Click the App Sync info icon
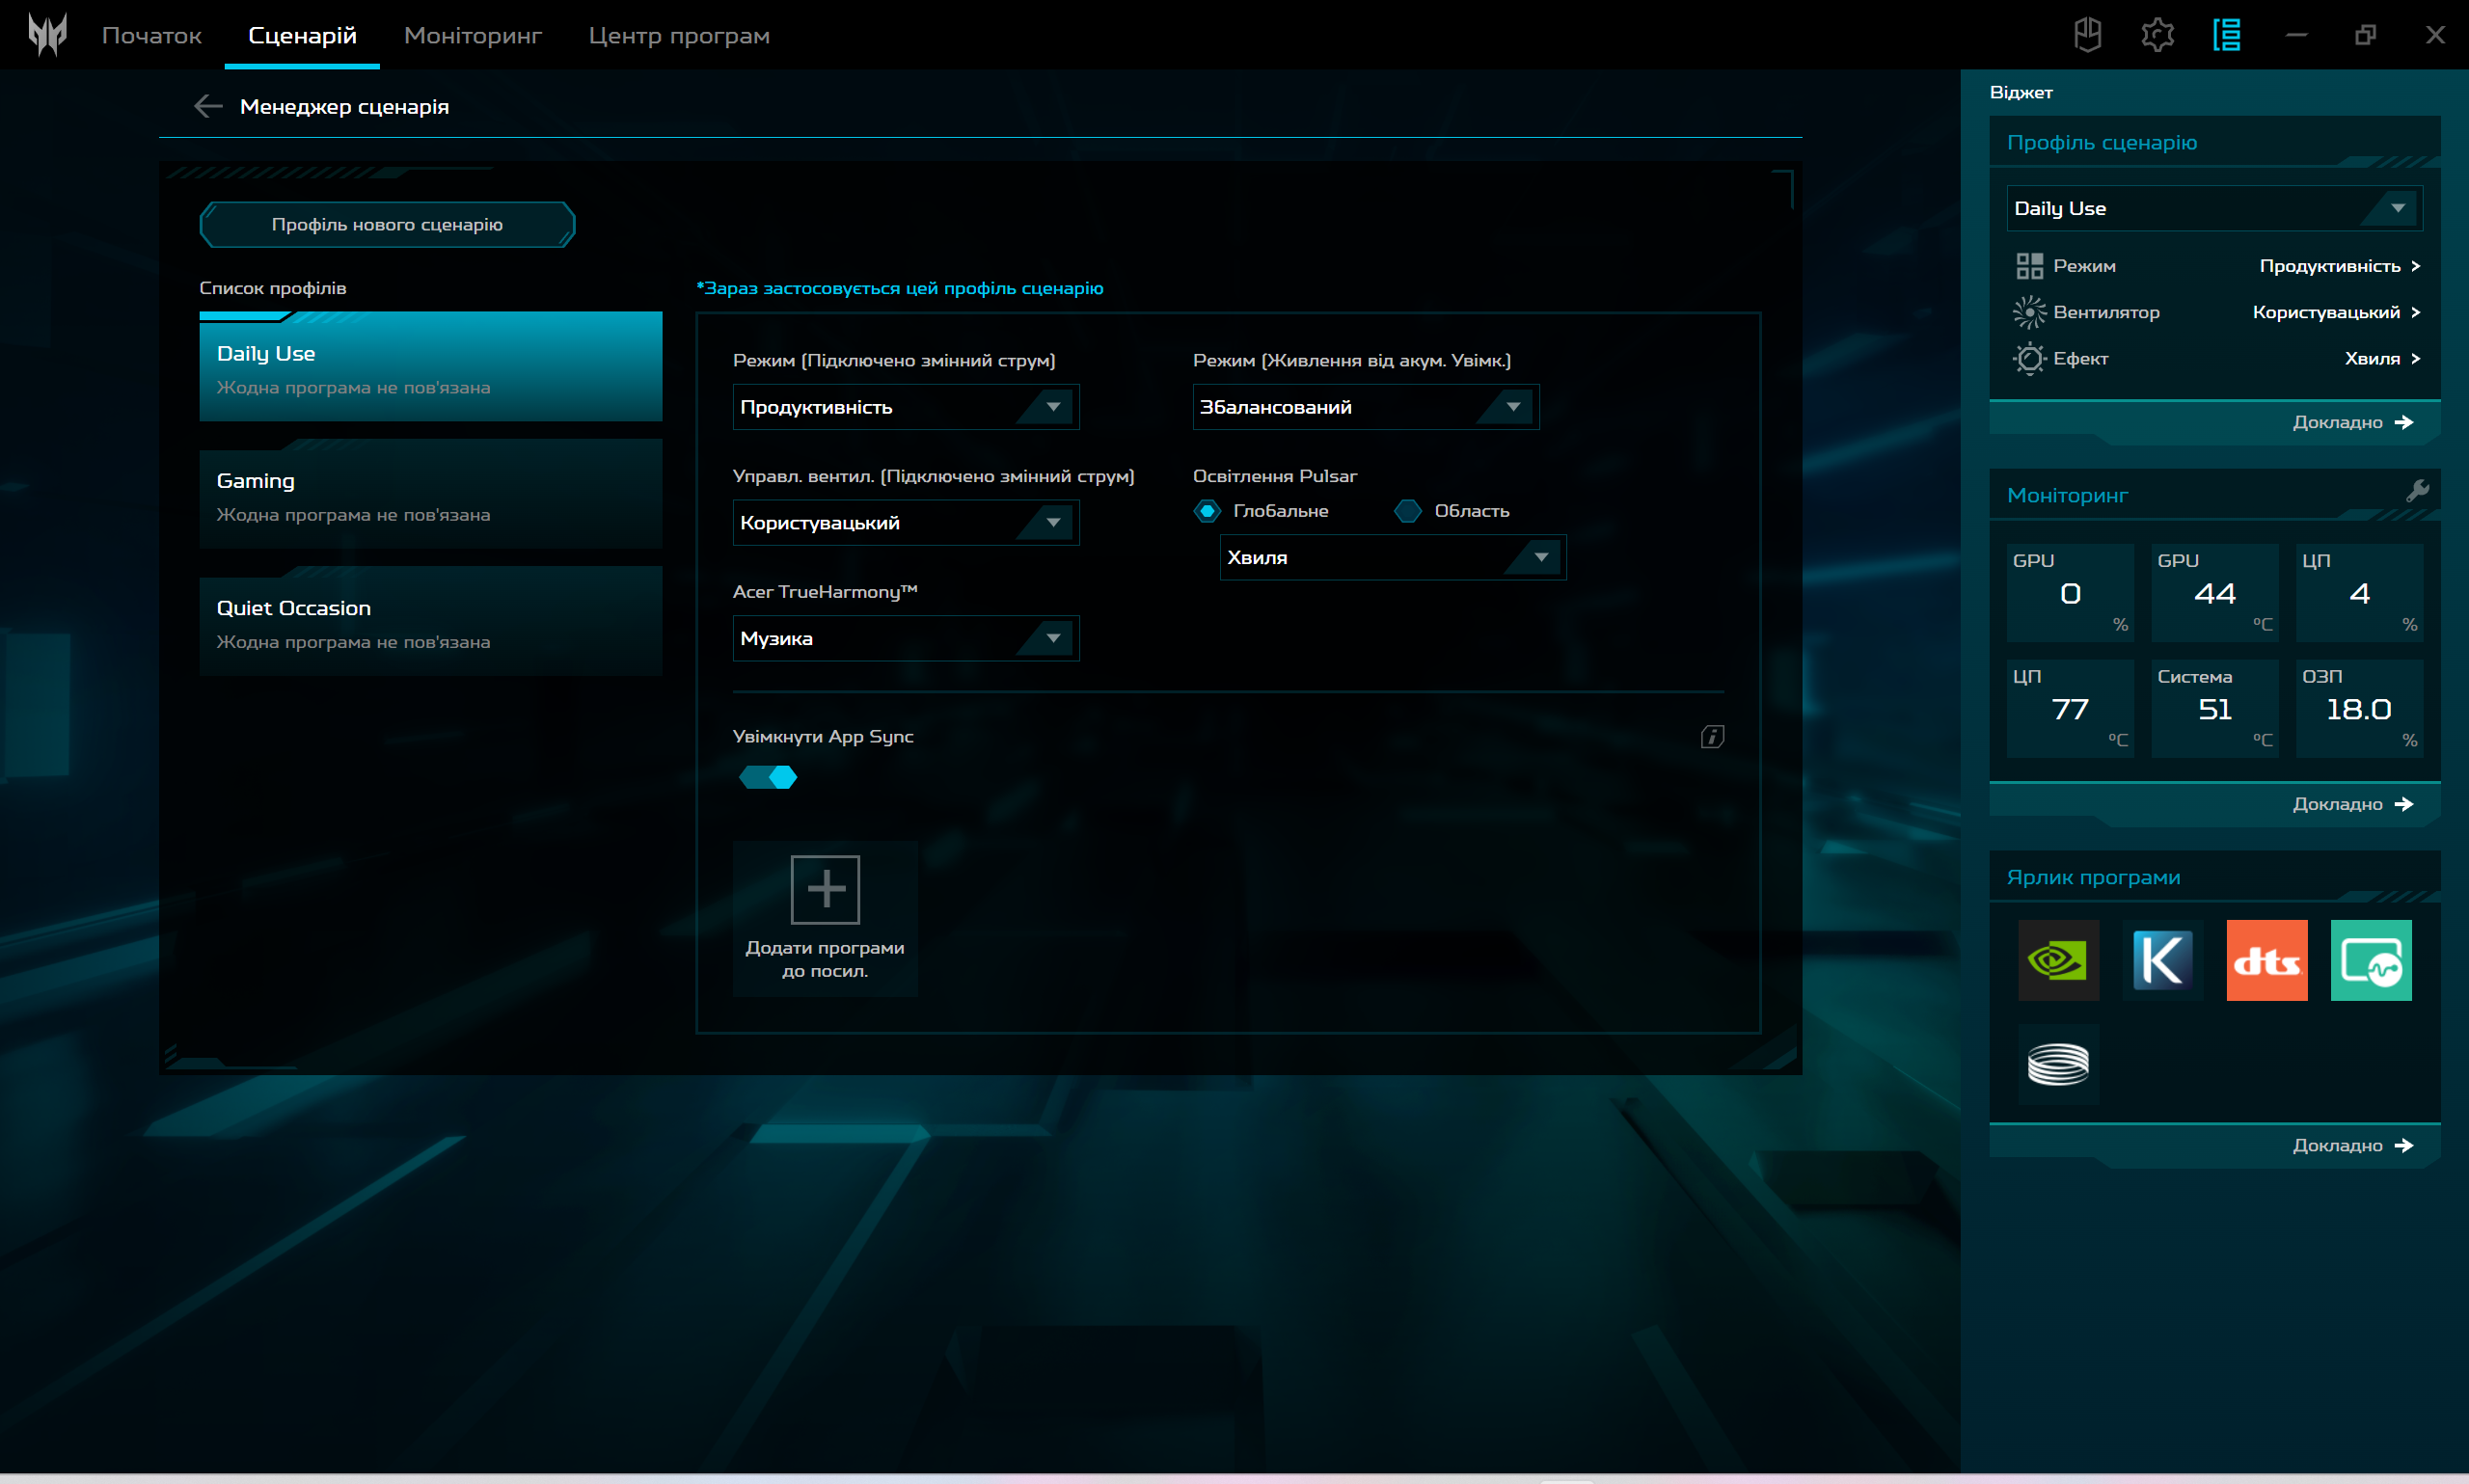 pos(1711,737)
